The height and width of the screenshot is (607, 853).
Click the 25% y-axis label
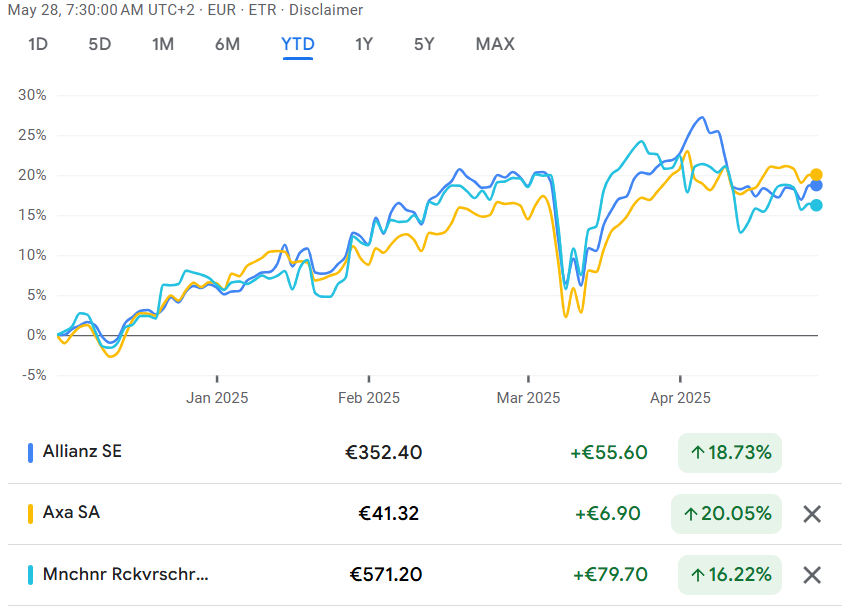pyautogui.click(x=32, y=135)
